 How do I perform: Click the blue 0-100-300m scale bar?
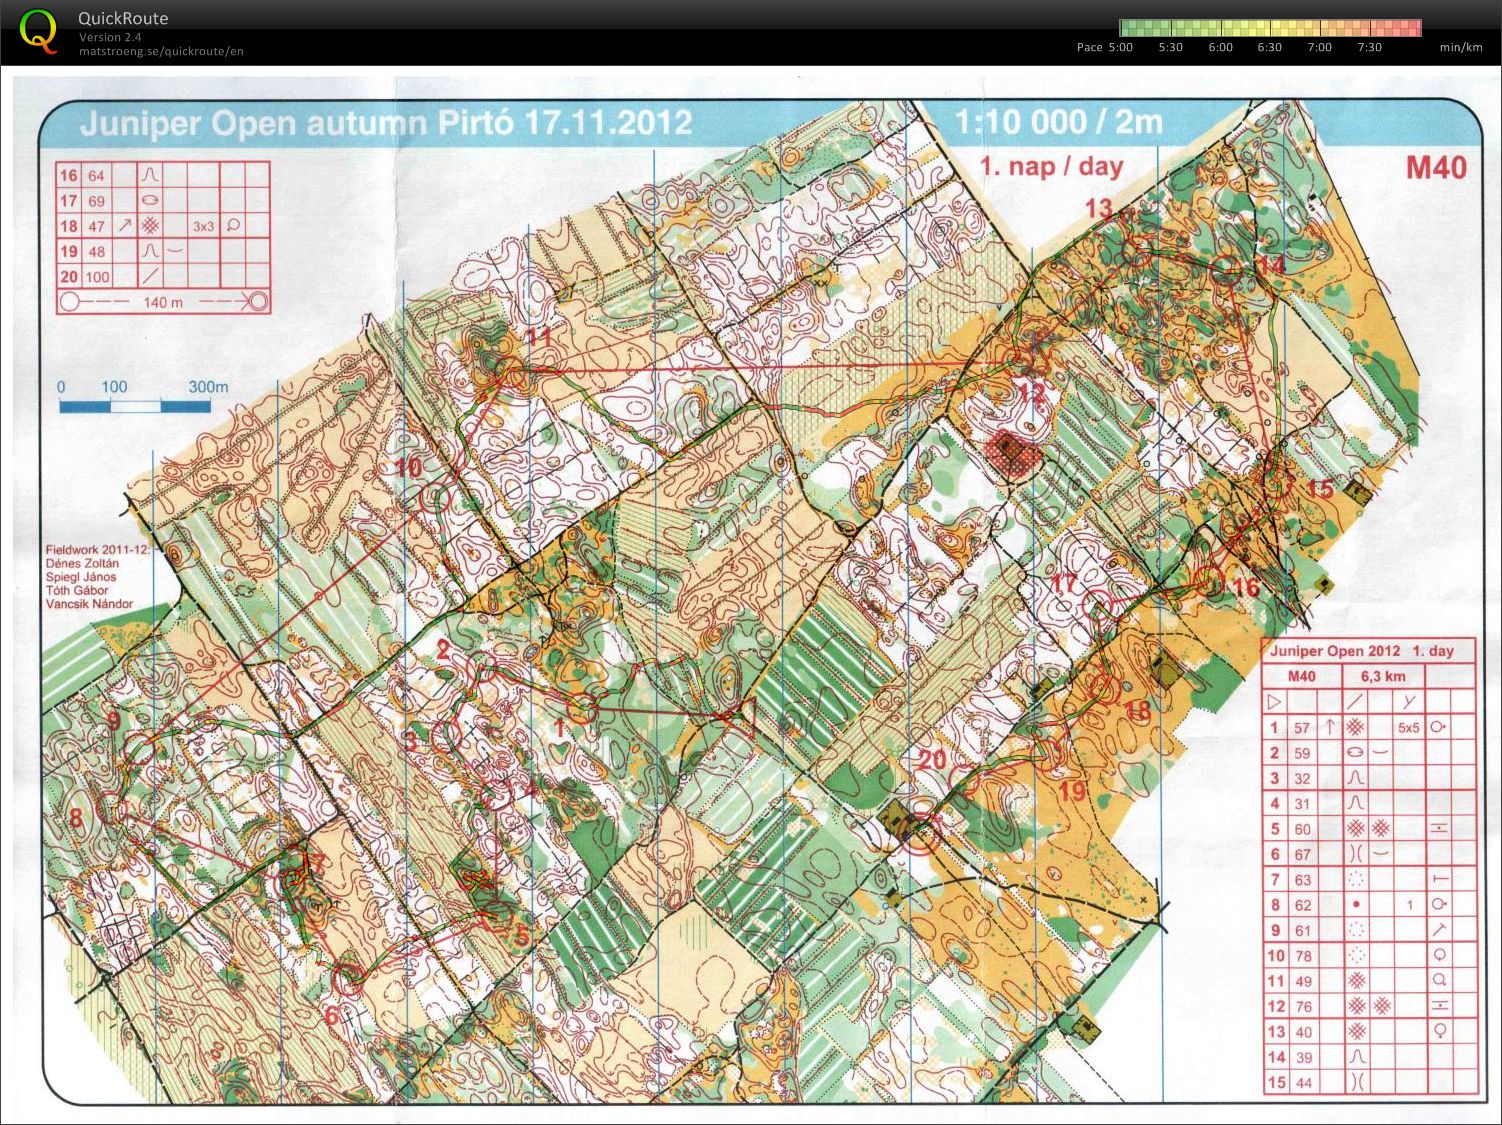coord(135,406)
